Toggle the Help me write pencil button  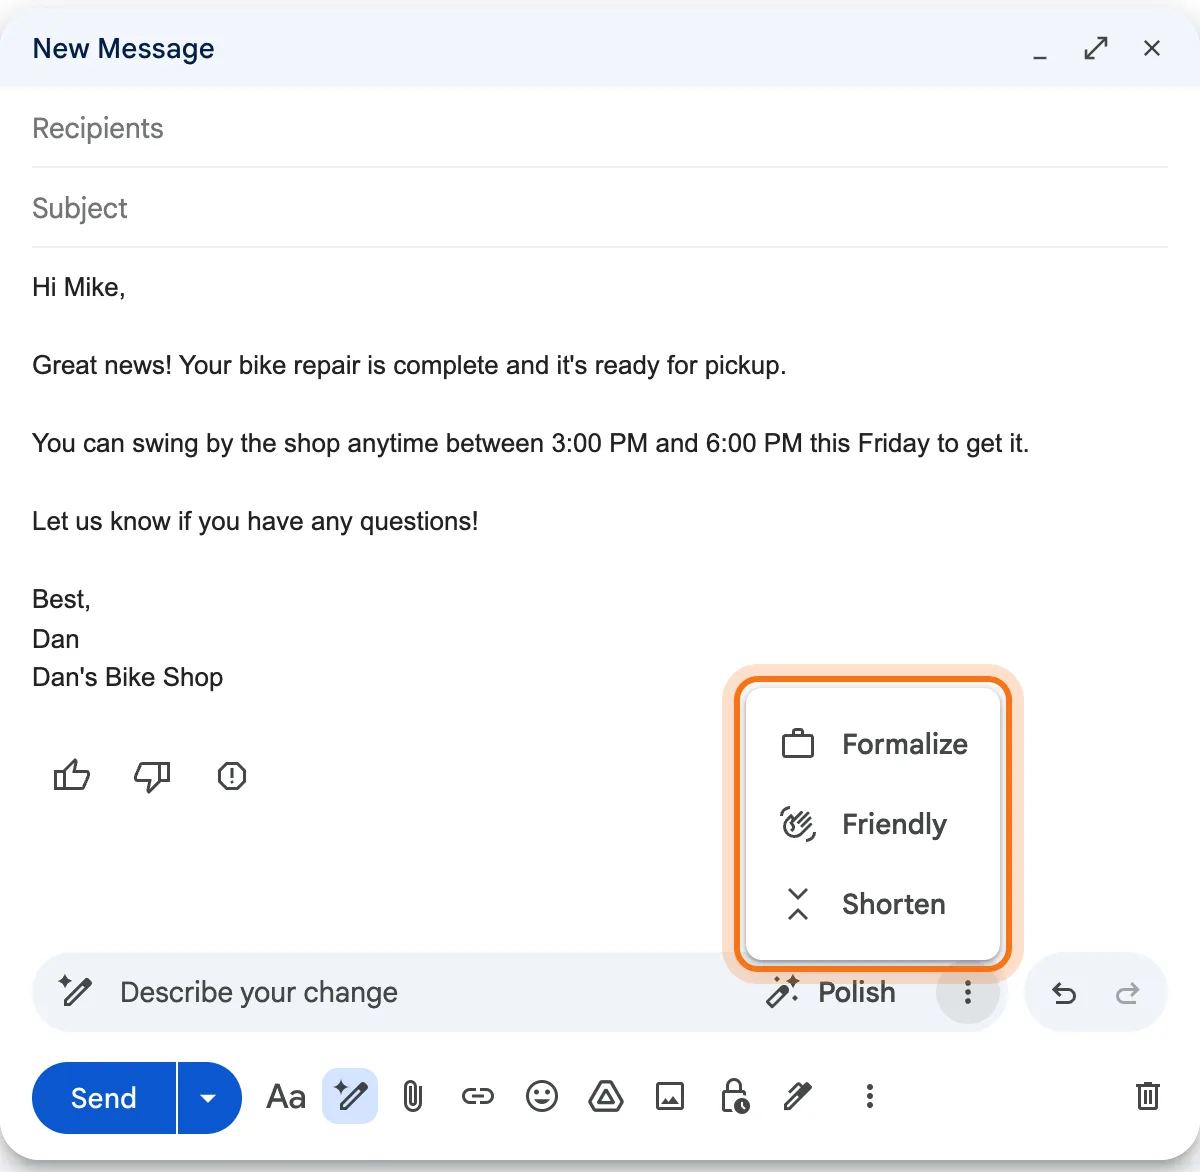[350, 1097]
